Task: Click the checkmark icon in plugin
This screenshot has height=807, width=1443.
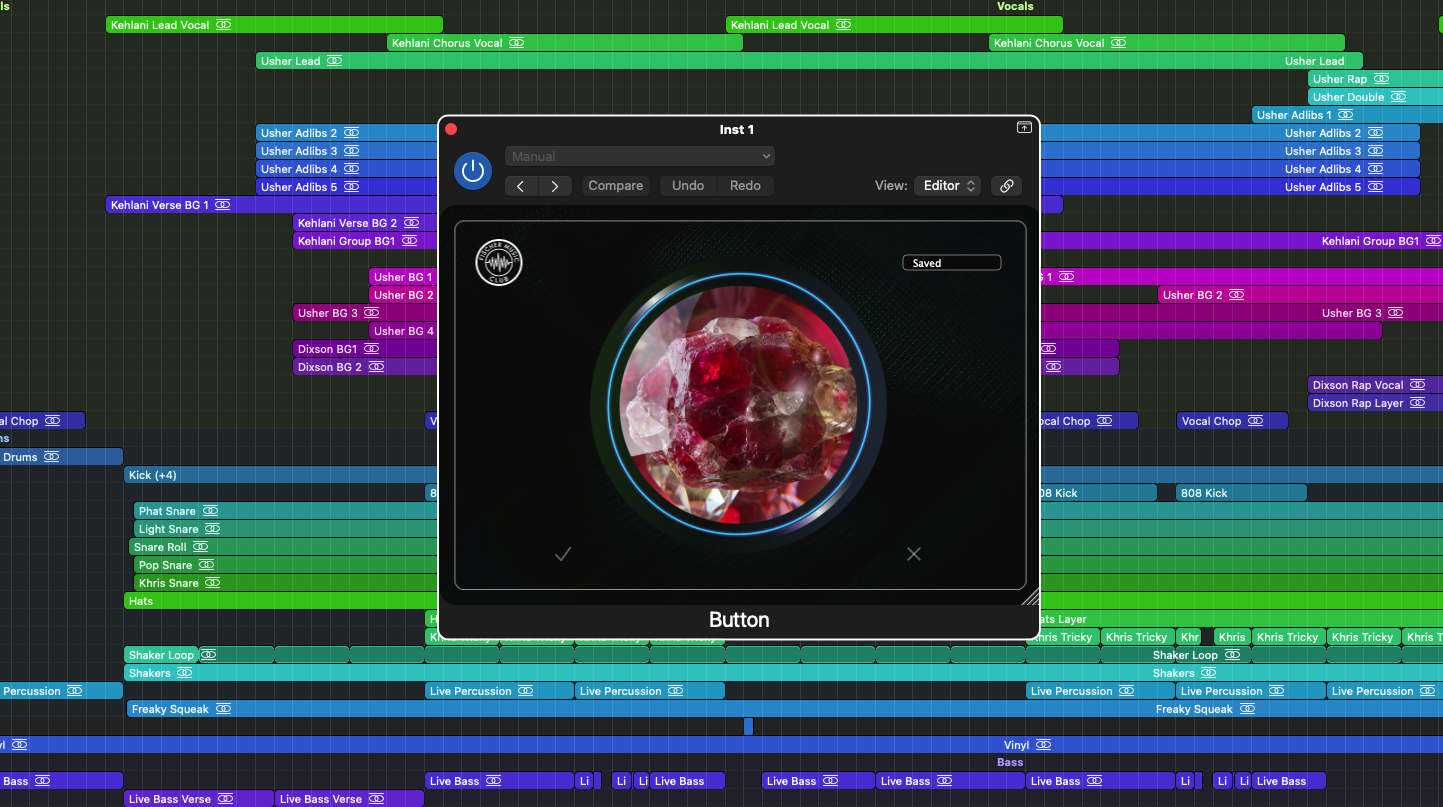Action: [563, 553]
